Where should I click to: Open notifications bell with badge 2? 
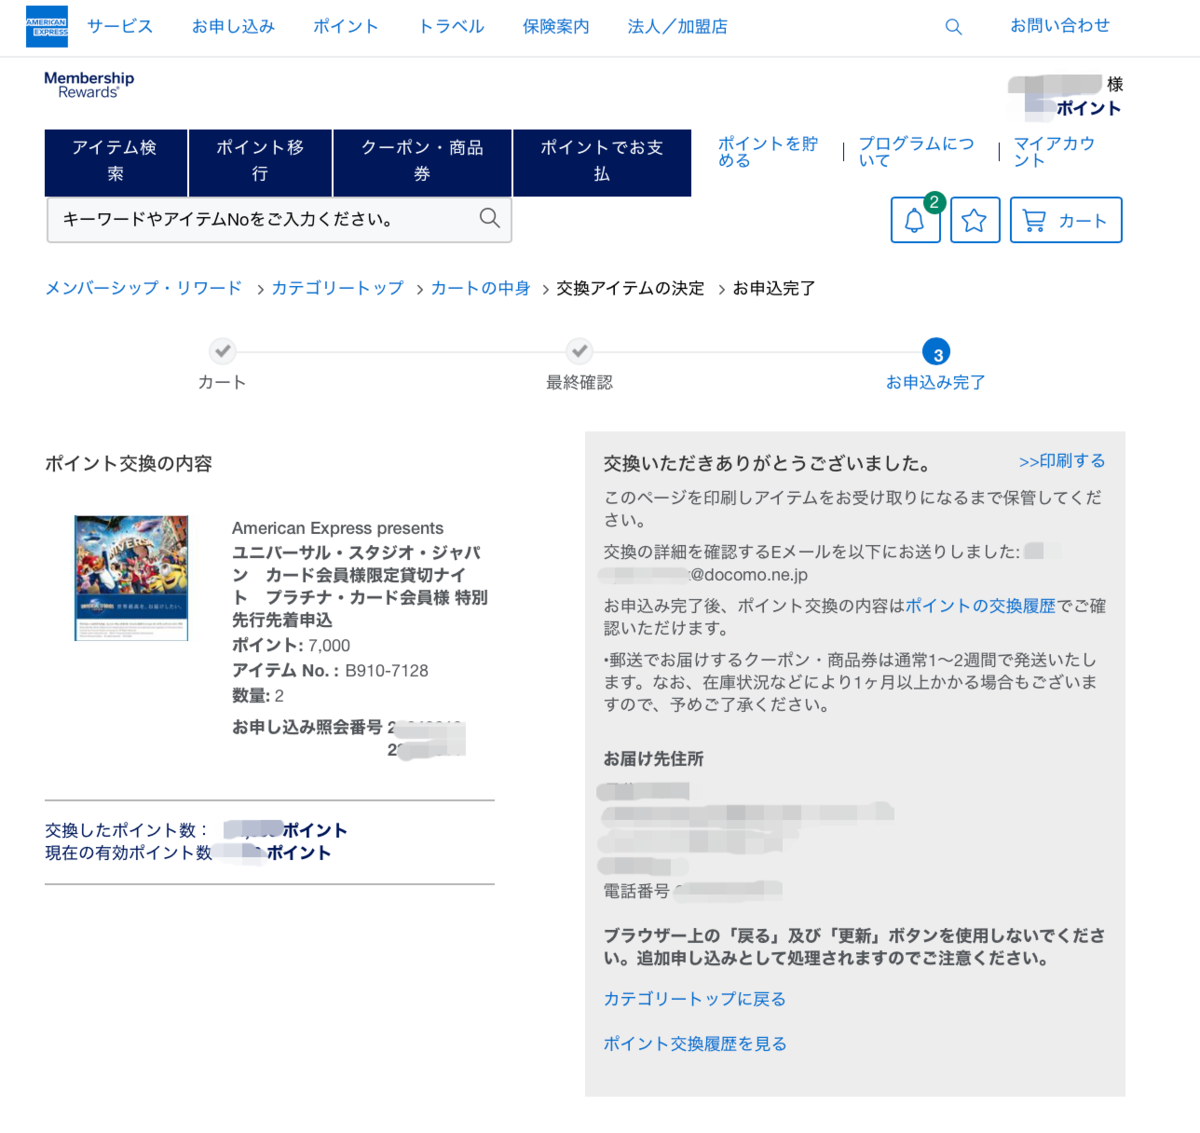915,220
